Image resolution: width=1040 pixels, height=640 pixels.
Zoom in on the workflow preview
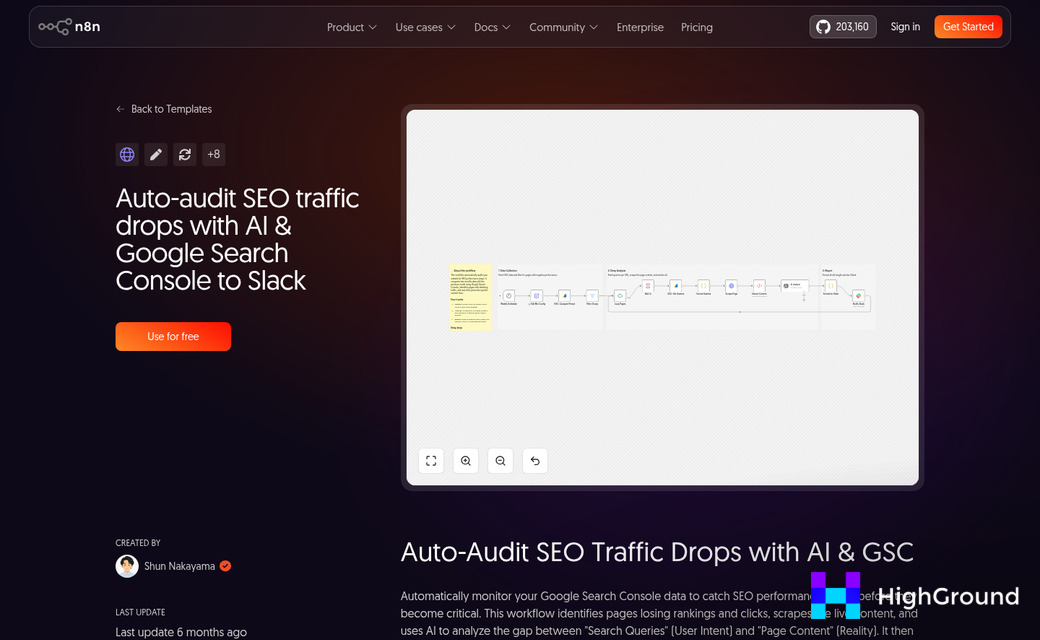[x=466, y=461]
